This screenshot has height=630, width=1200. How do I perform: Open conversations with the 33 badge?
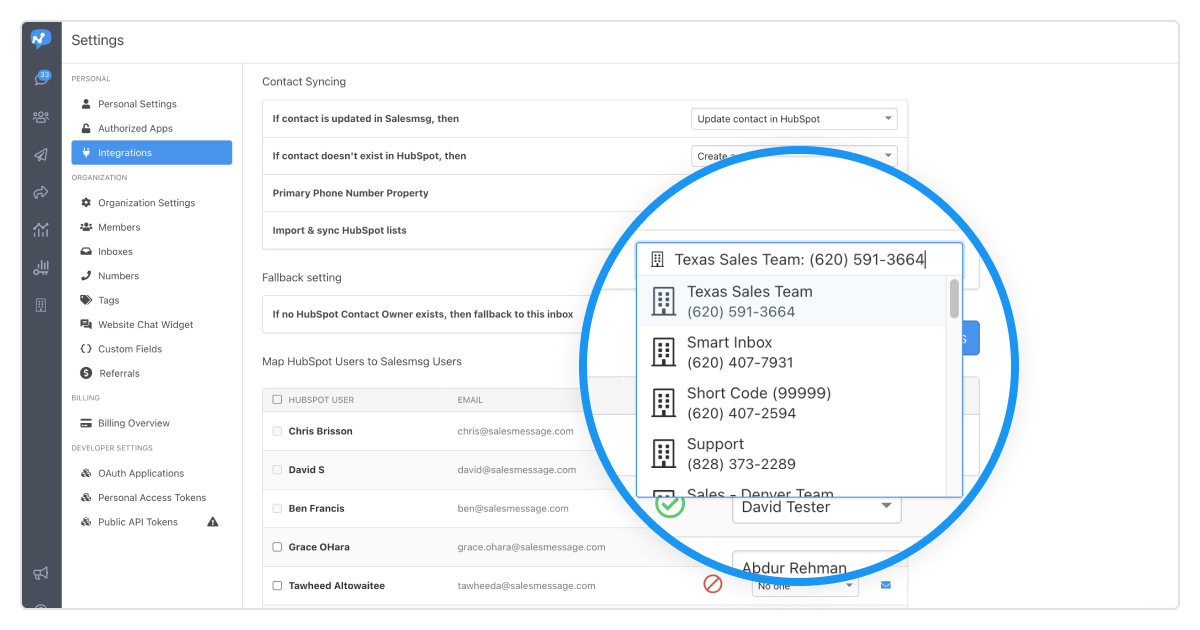pos(42,77)
